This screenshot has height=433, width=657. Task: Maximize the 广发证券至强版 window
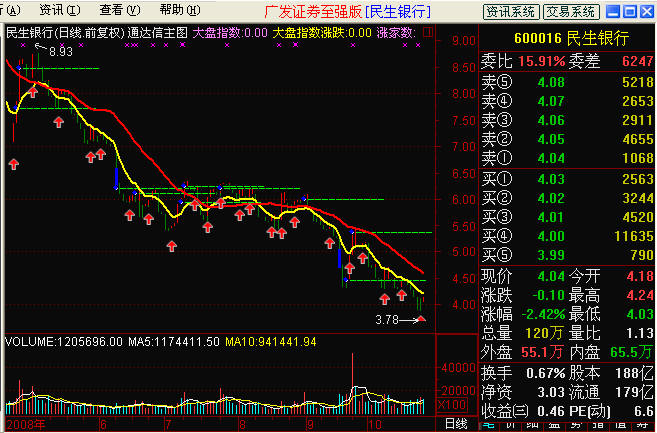pos(629,11)
